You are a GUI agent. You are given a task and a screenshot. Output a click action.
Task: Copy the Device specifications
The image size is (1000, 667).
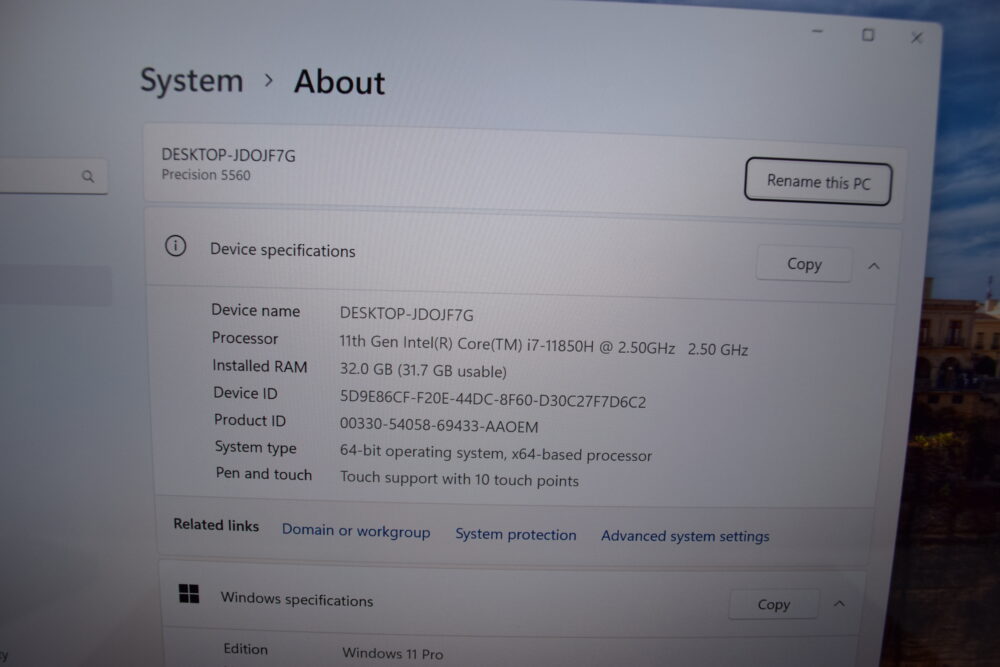804,264
